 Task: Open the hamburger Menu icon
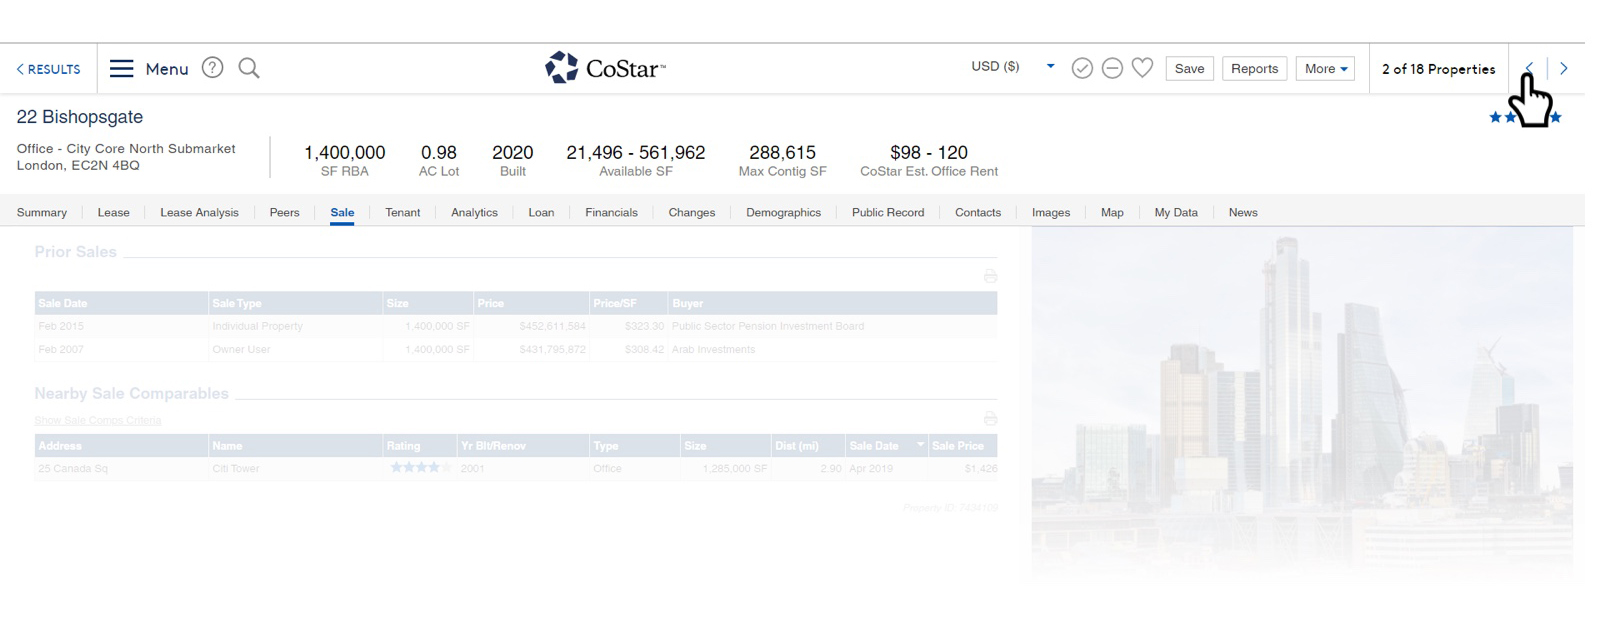coord(121,68)
